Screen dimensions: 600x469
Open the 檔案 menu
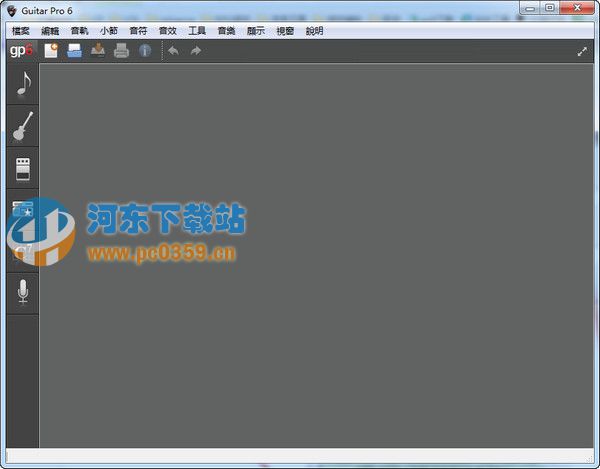click(21, 31)
